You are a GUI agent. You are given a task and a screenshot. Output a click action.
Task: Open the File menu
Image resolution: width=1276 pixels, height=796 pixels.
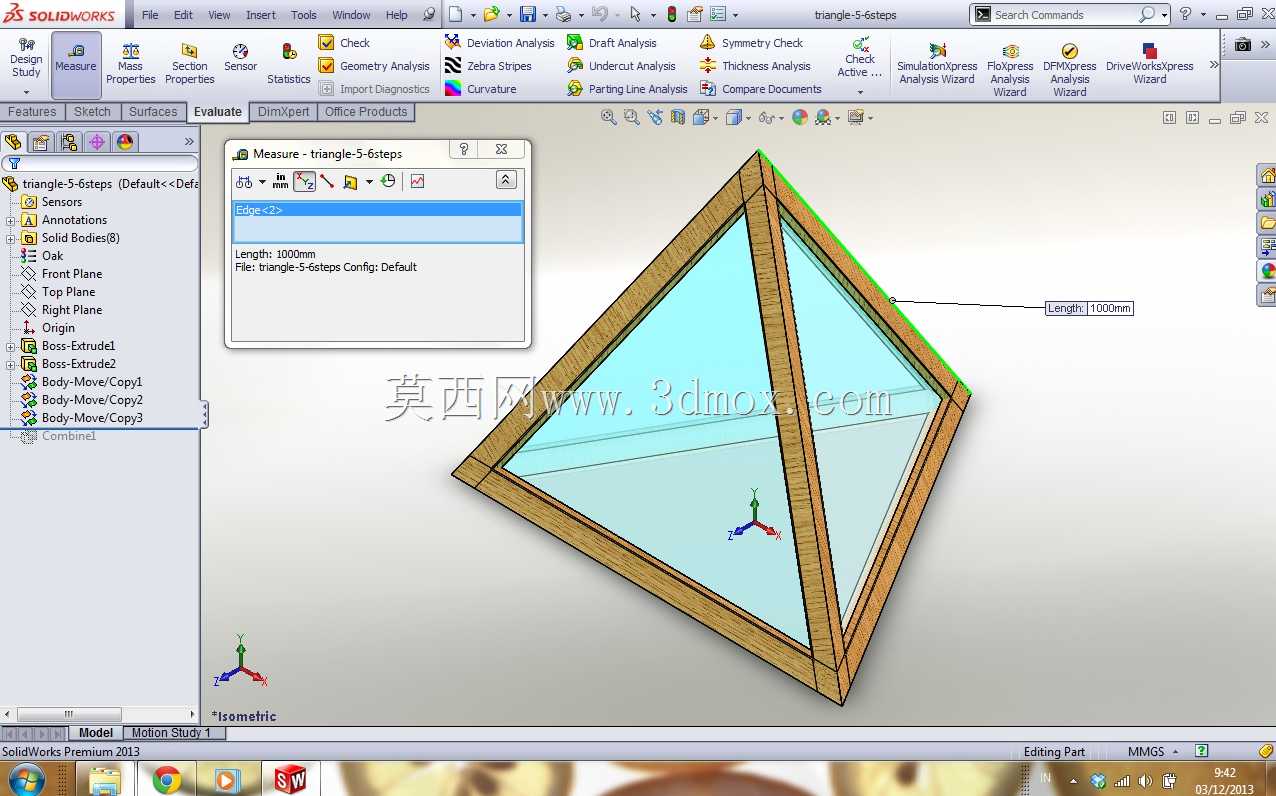150,15
